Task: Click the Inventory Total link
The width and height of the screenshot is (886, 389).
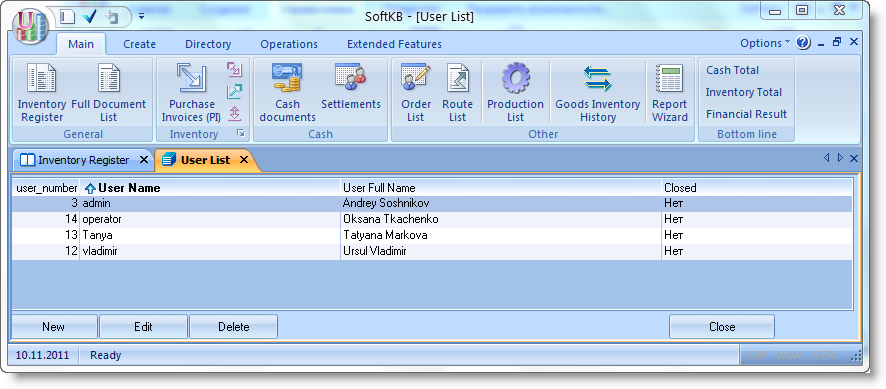Action: 744,92
